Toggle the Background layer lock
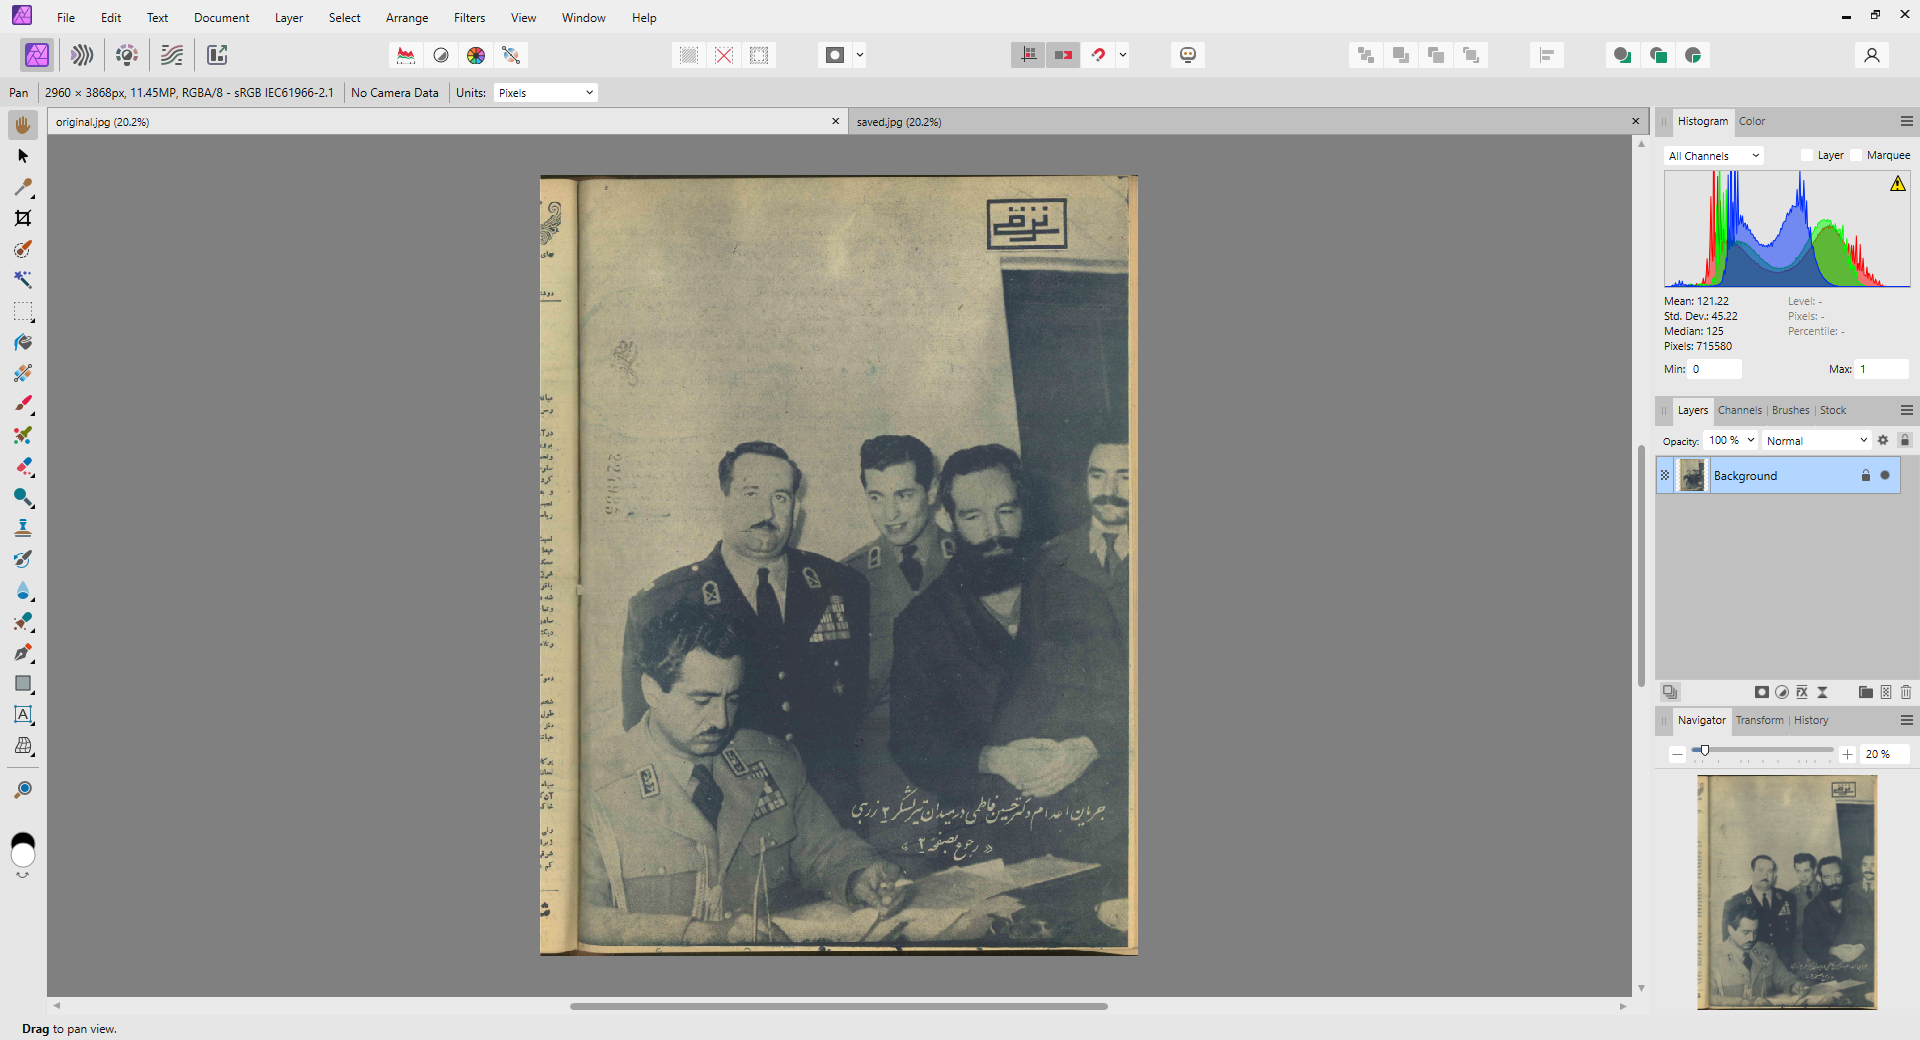The image size is (1920, 1040). click(x=1865, y=475)
